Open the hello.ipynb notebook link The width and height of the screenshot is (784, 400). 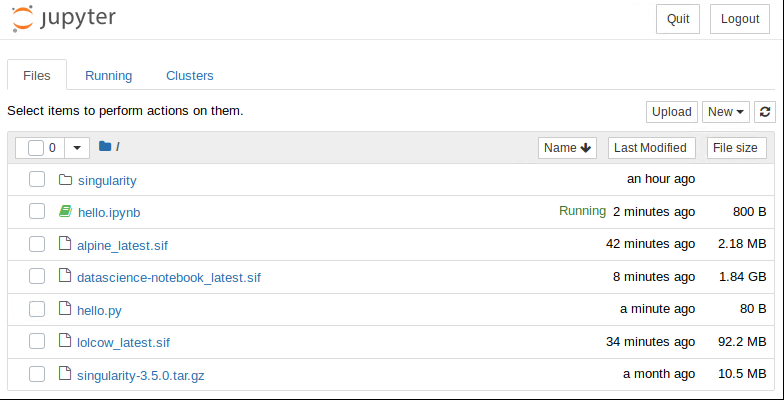(109, 213)
